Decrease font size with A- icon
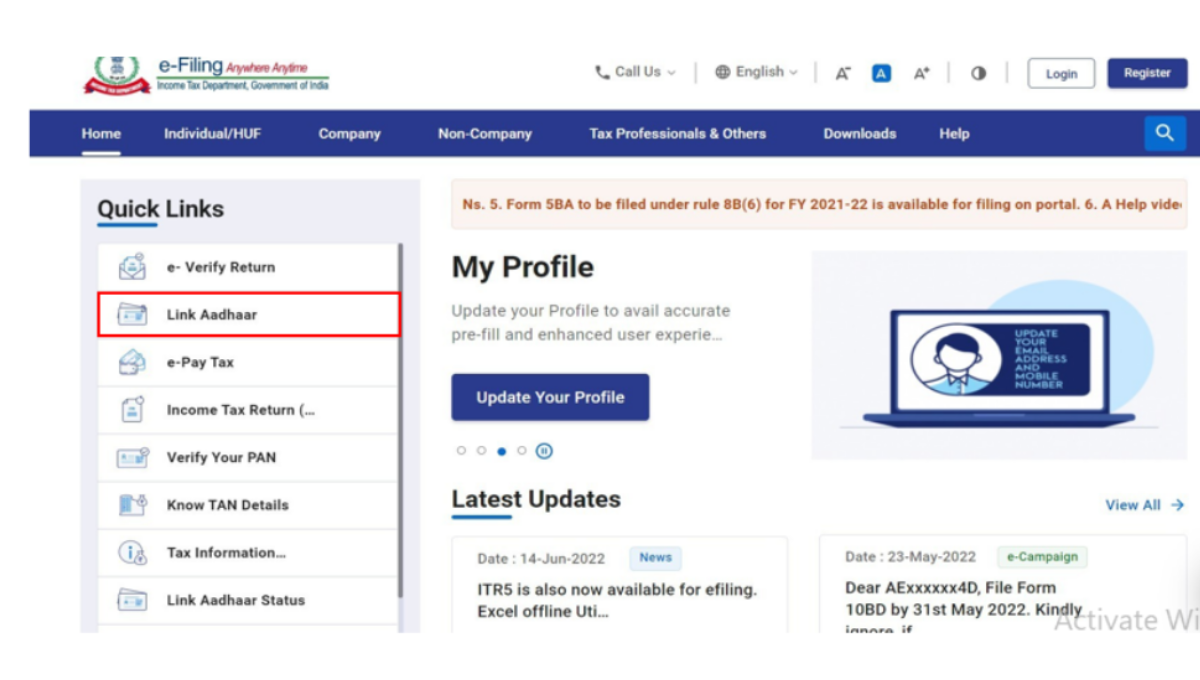 843,73
